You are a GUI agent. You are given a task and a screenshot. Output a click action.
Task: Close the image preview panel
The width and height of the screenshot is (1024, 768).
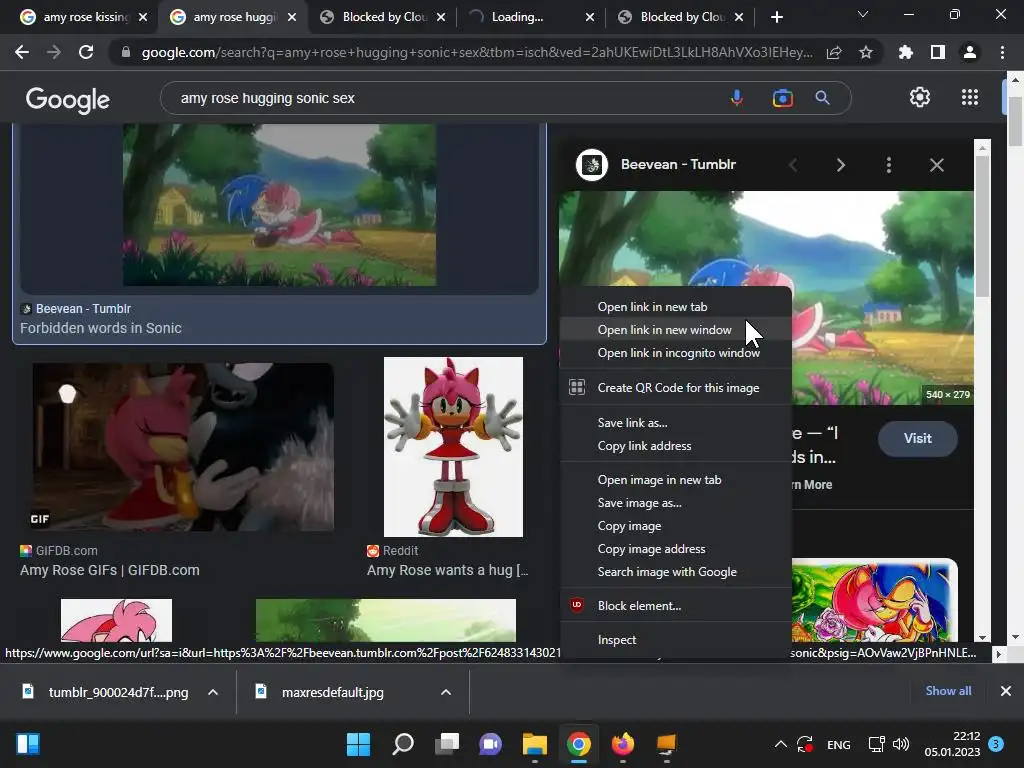[936, 165]
